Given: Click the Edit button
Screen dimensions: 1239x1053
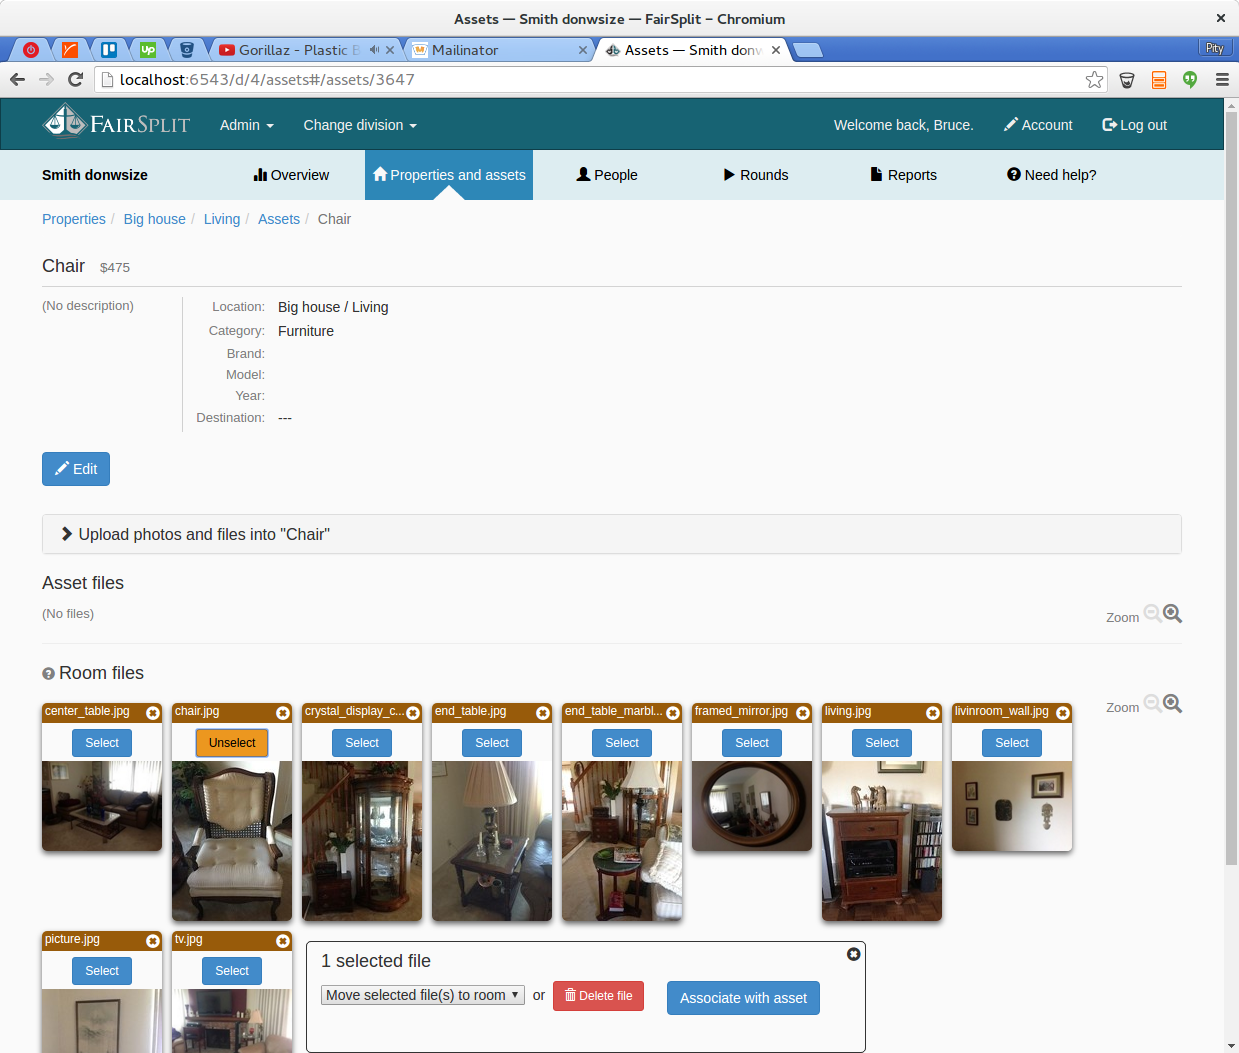Looking at the screenshot, I should pos(76,469).
